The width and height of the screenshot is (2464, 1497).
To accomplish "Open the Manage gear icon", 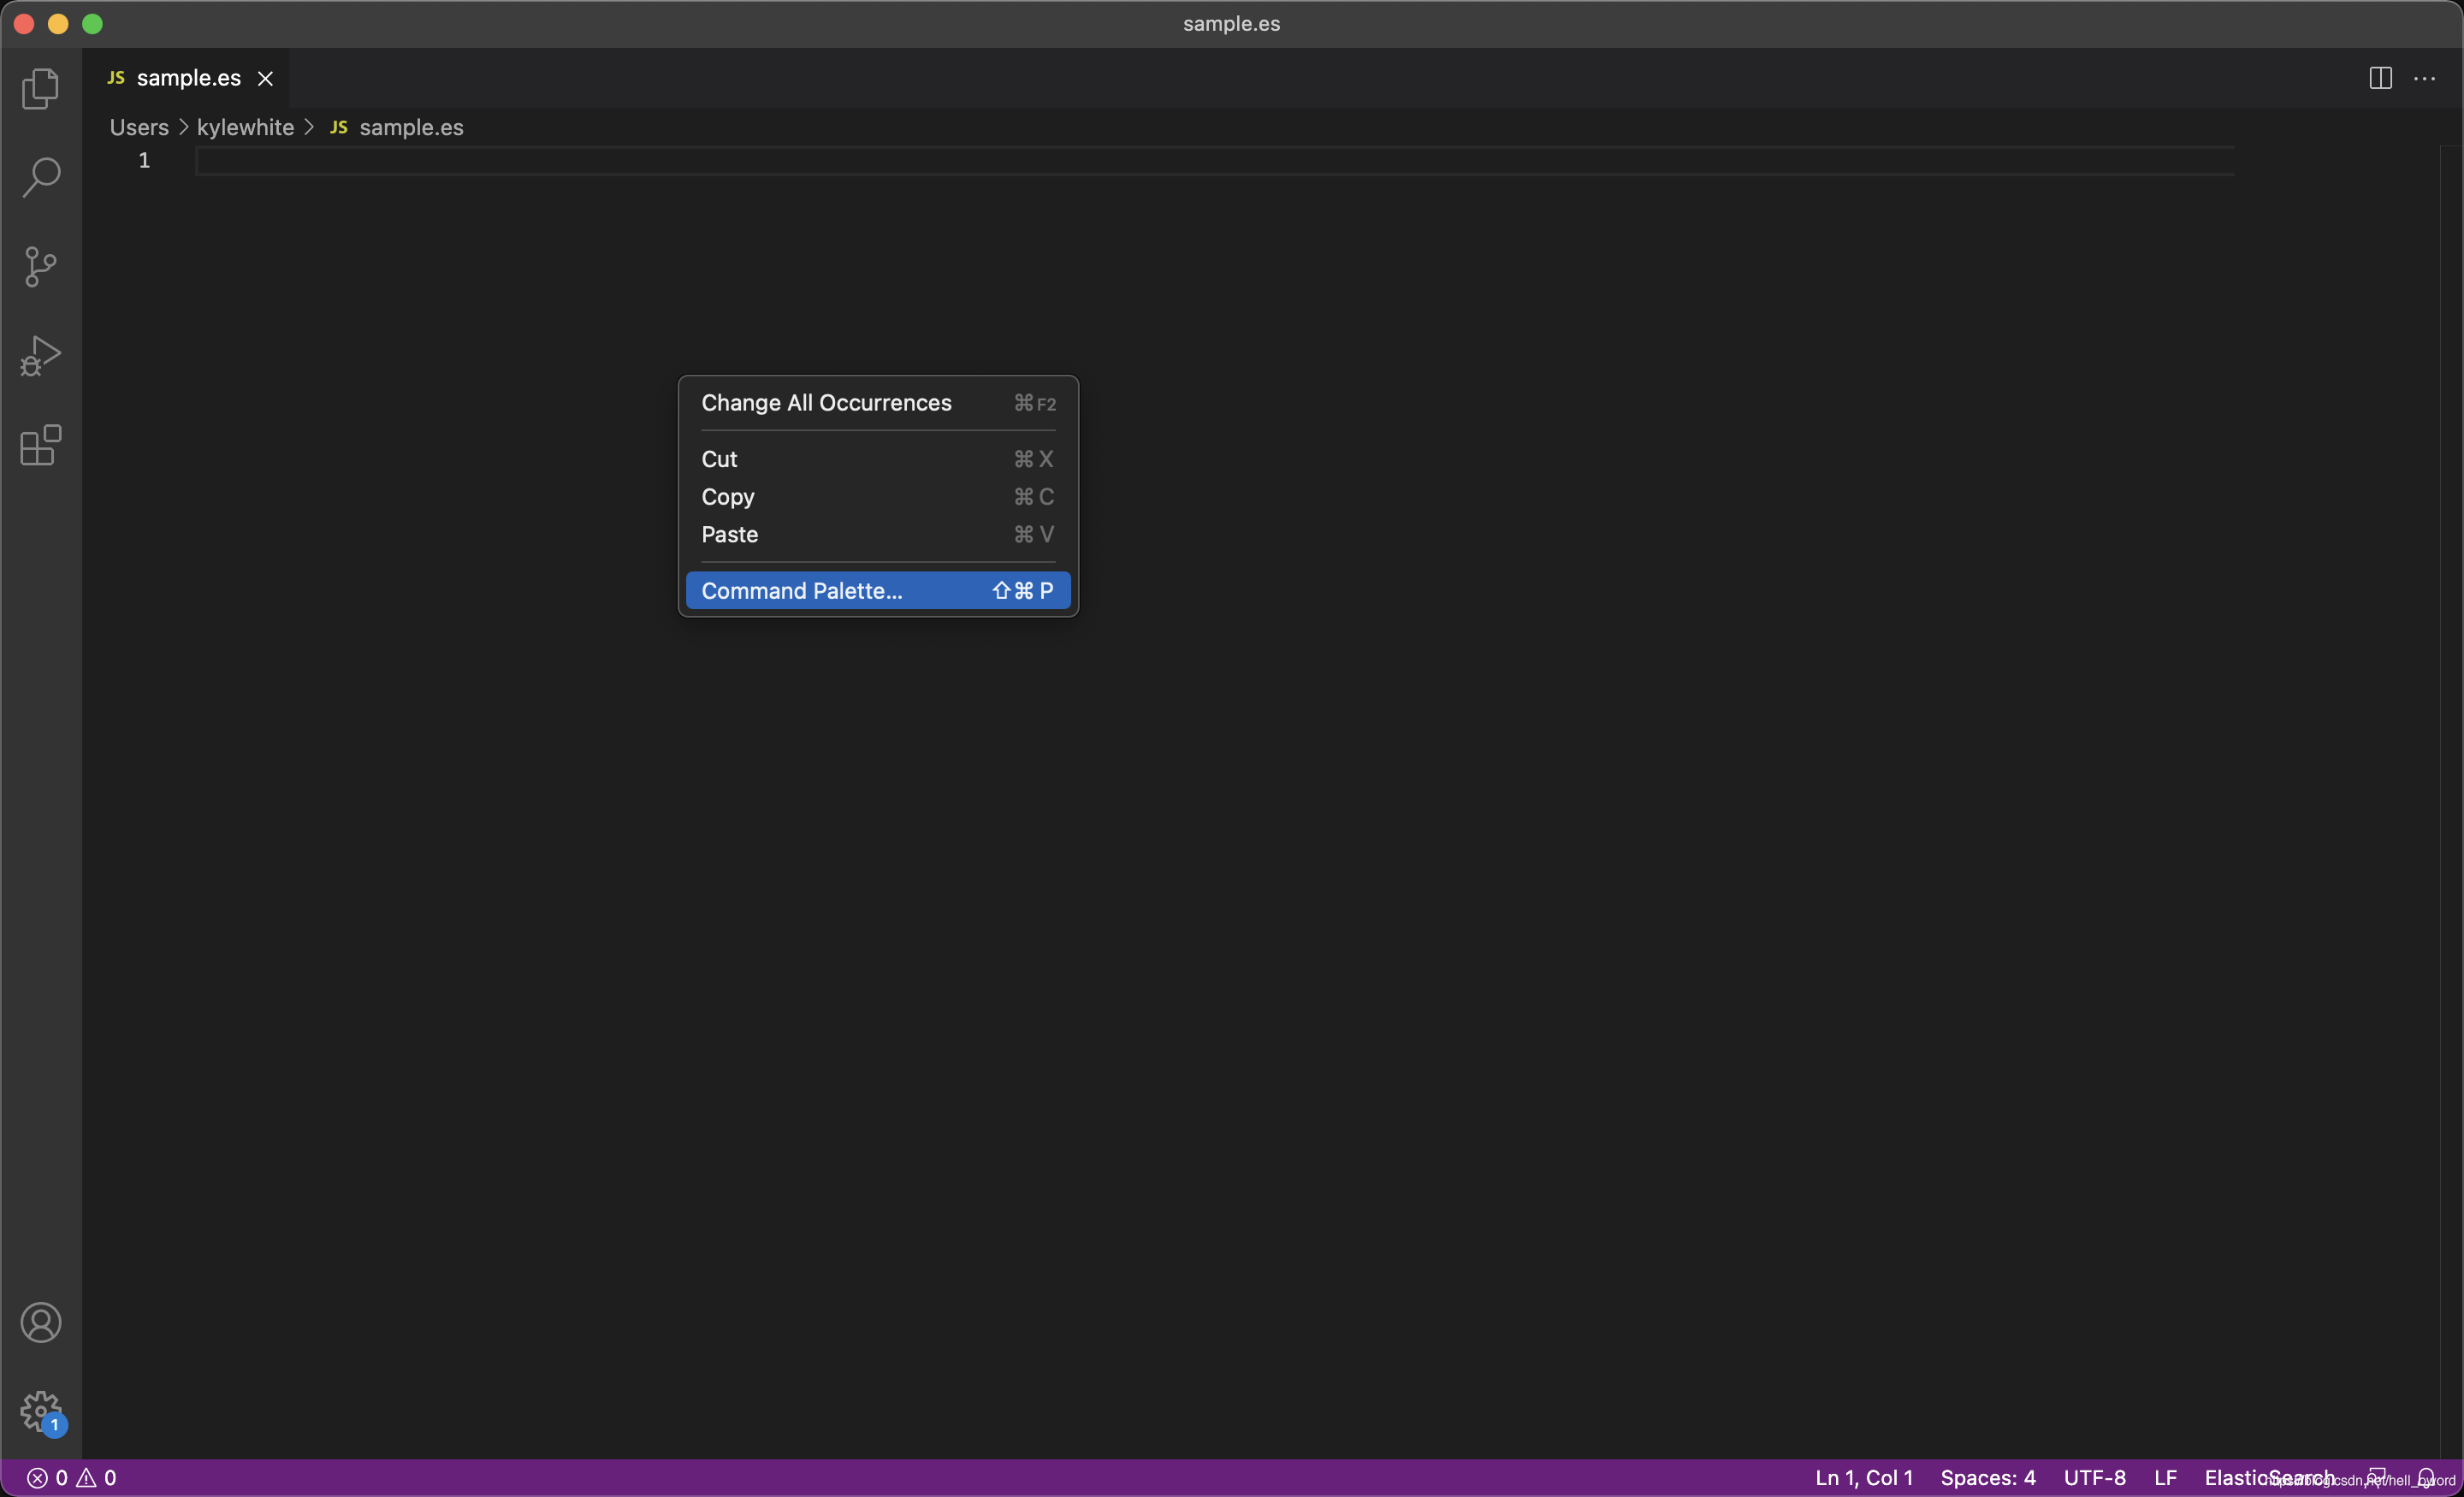I will (41, 1411).
